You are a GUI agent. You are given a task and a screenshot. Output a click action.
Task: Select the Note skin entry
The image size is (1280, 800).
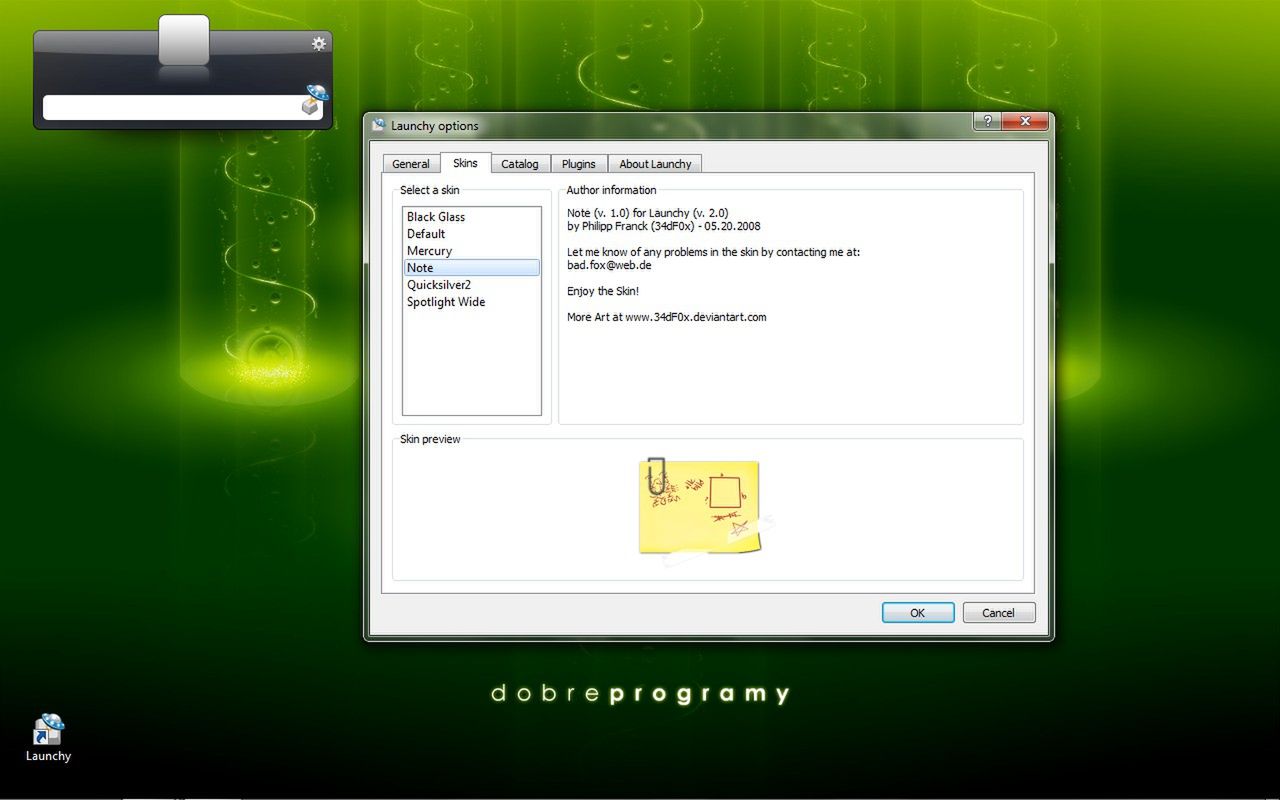471,268
